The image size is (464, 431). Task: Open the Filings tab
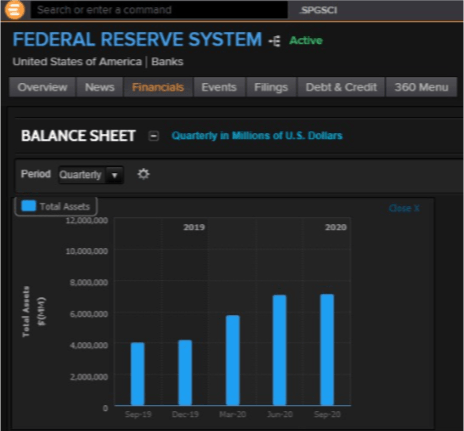pyautogui.click(x=271, y=87)
